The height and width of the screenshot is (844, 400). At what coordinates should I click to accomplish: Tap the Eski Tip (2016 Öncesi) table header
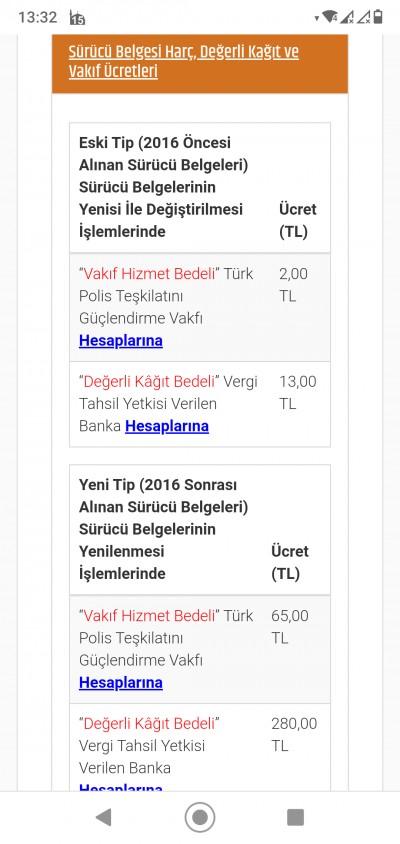coord(200,188)
